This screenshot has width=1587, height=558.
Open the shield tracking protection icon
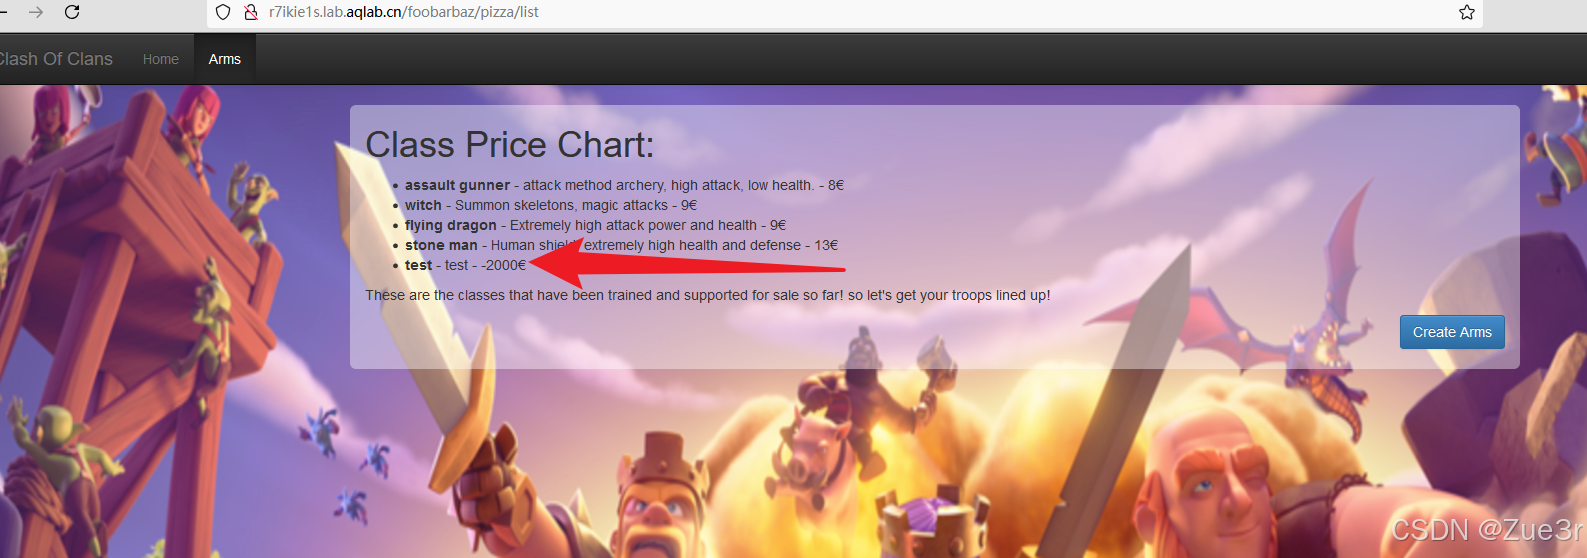pyautogui.click(x=223, y=12)
